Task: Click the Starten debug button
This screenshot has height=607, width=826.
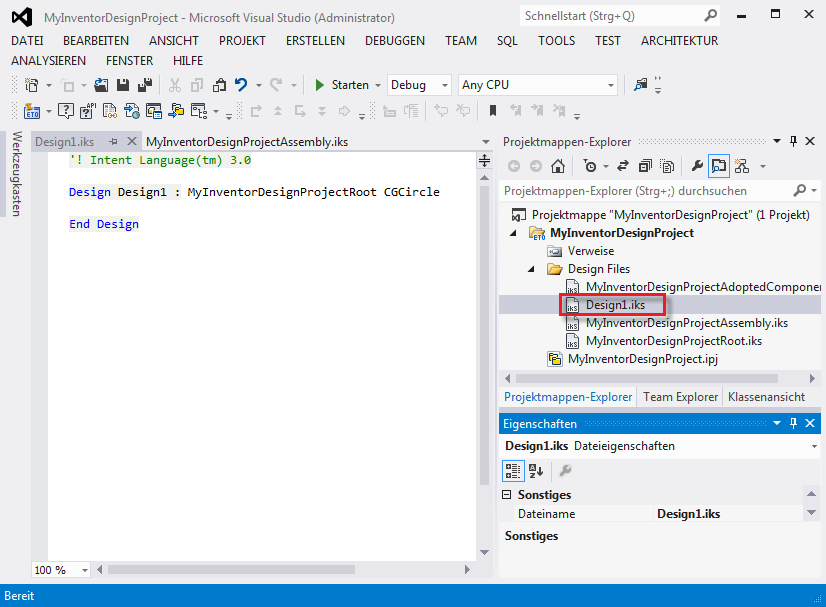Action: [341, 85]
